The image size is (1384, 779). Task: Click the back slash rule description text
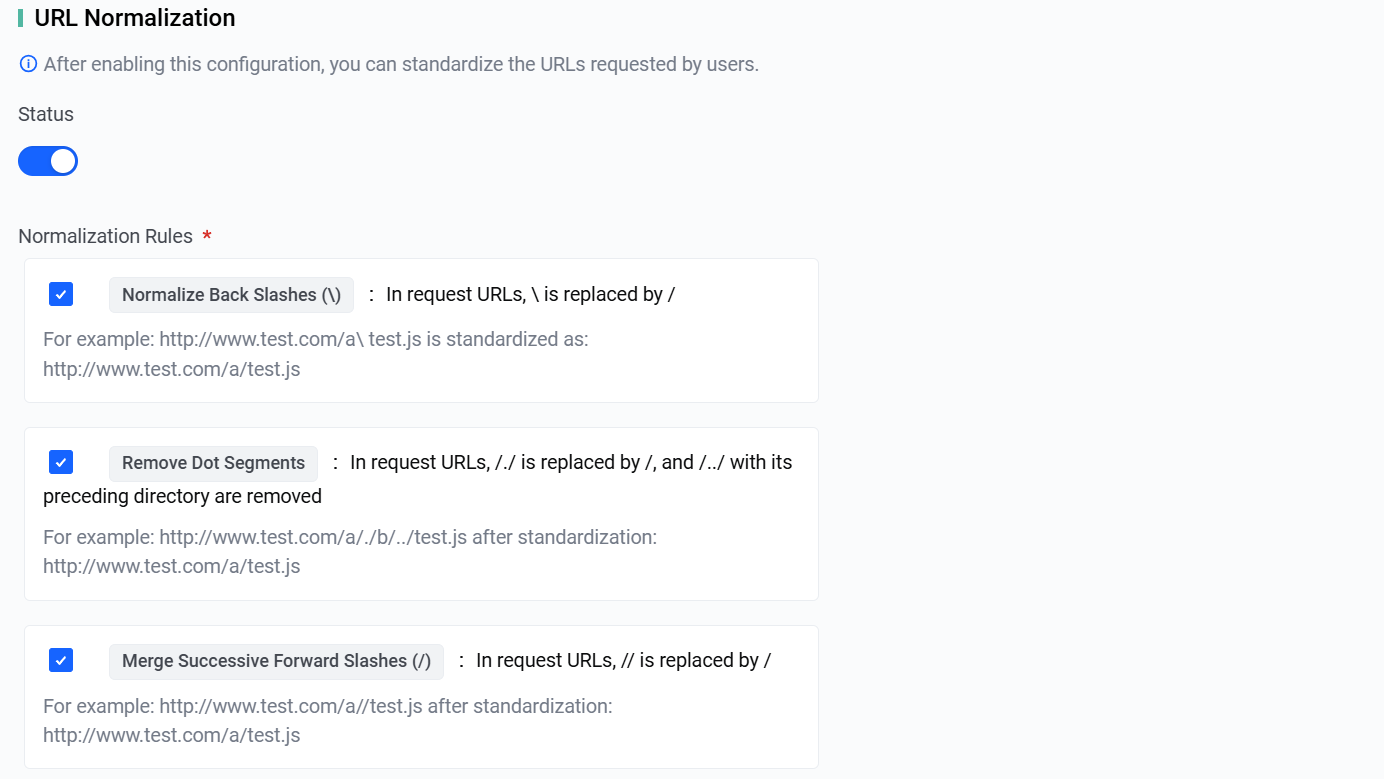[x=530, y=294]
